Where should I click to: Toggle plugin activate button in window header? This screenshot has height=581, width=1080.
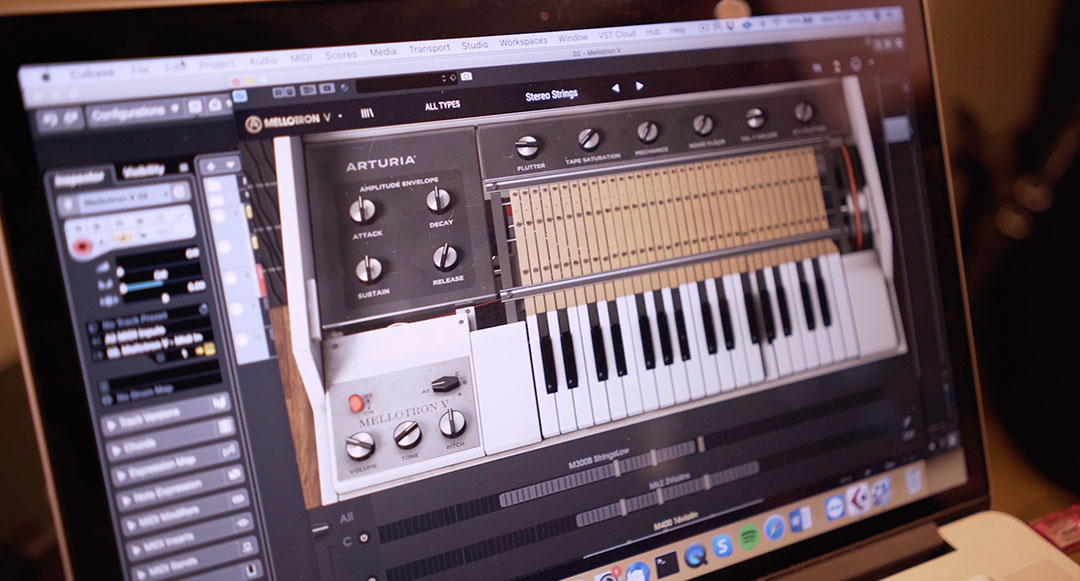tap(240, 96)
